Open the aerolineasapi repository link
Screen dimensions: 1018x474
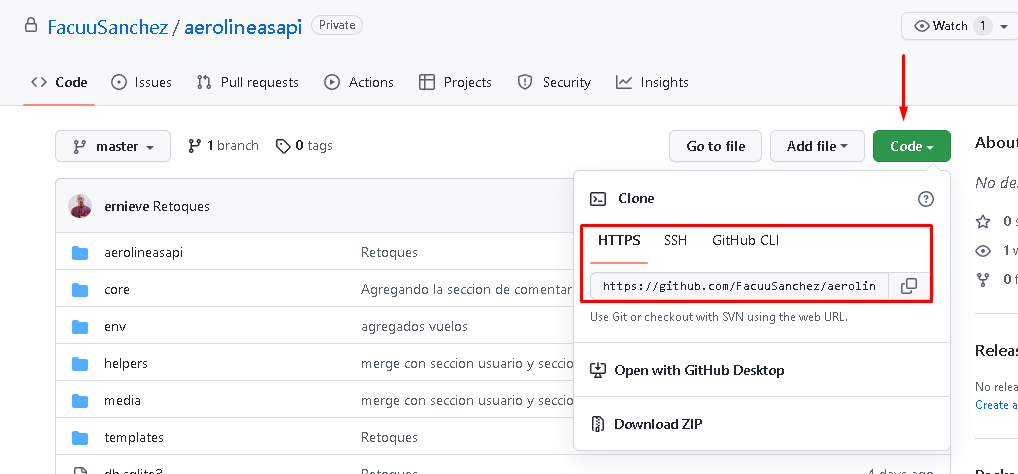(243, 27)
